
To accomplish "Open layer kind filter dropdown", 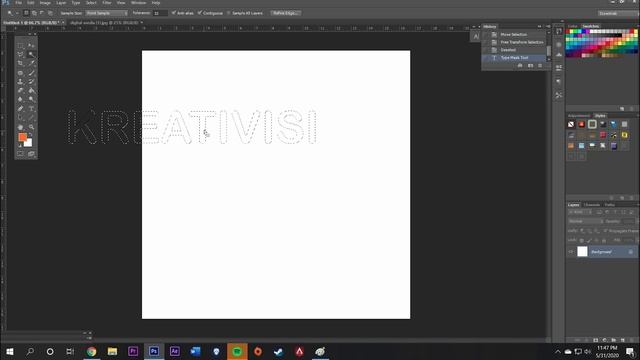I will [x=580, y=212].
